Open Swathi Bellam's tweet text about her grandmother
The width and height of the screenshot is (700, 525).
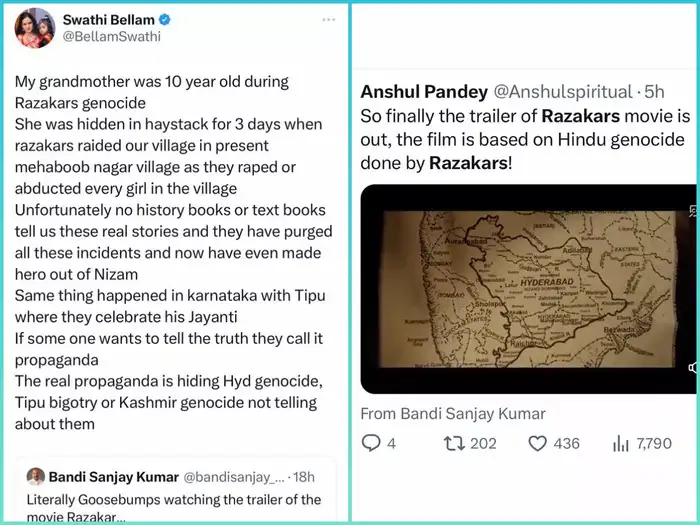click(170, 252)
